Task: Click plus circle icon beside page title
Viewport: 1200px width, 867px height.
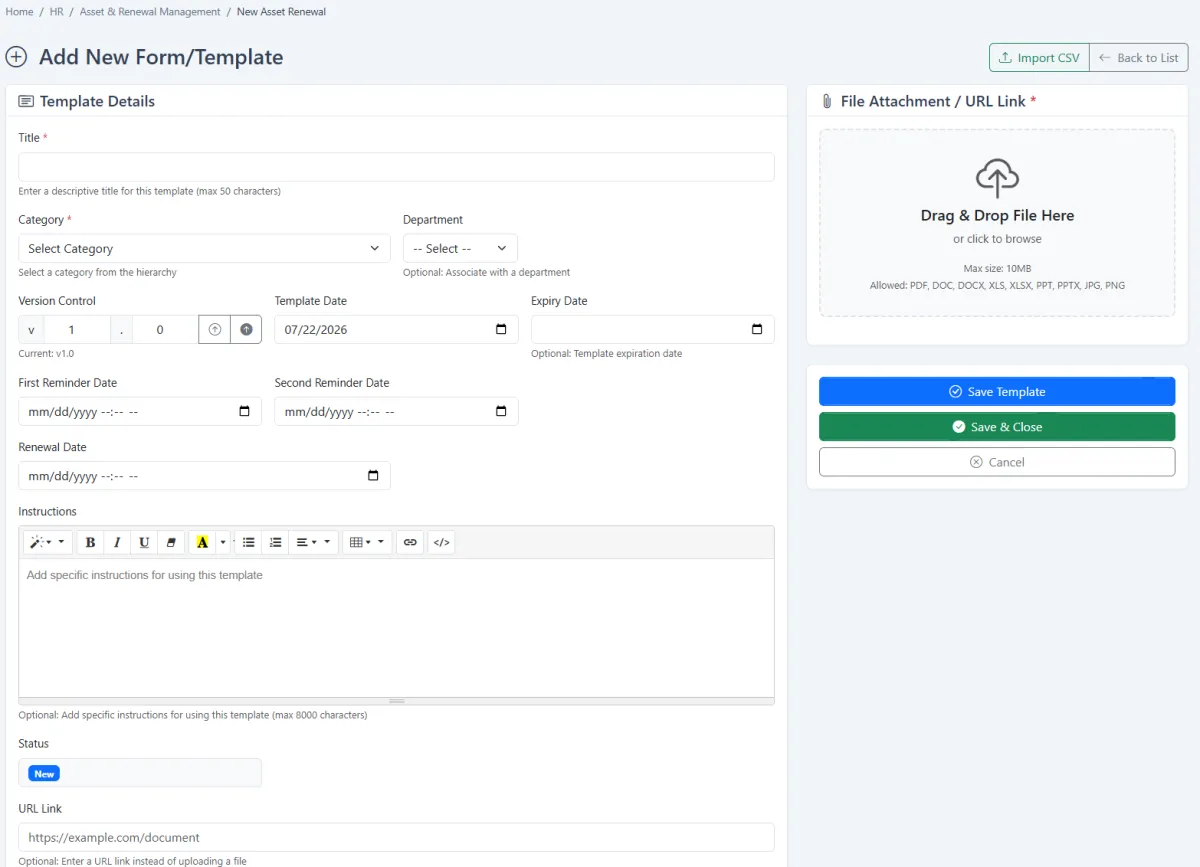Action: point(16,57)
